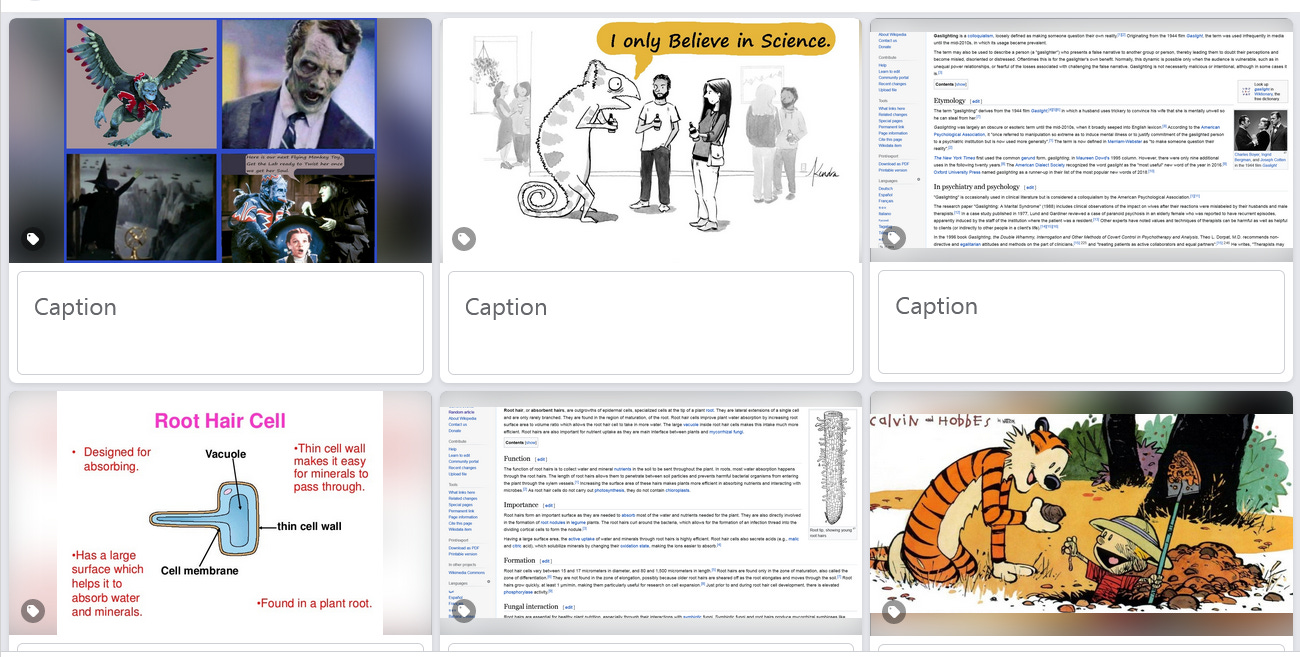Open the Calvin and Hobbes comic thumbnail
1300x657 pixels.
point(1081,513)
